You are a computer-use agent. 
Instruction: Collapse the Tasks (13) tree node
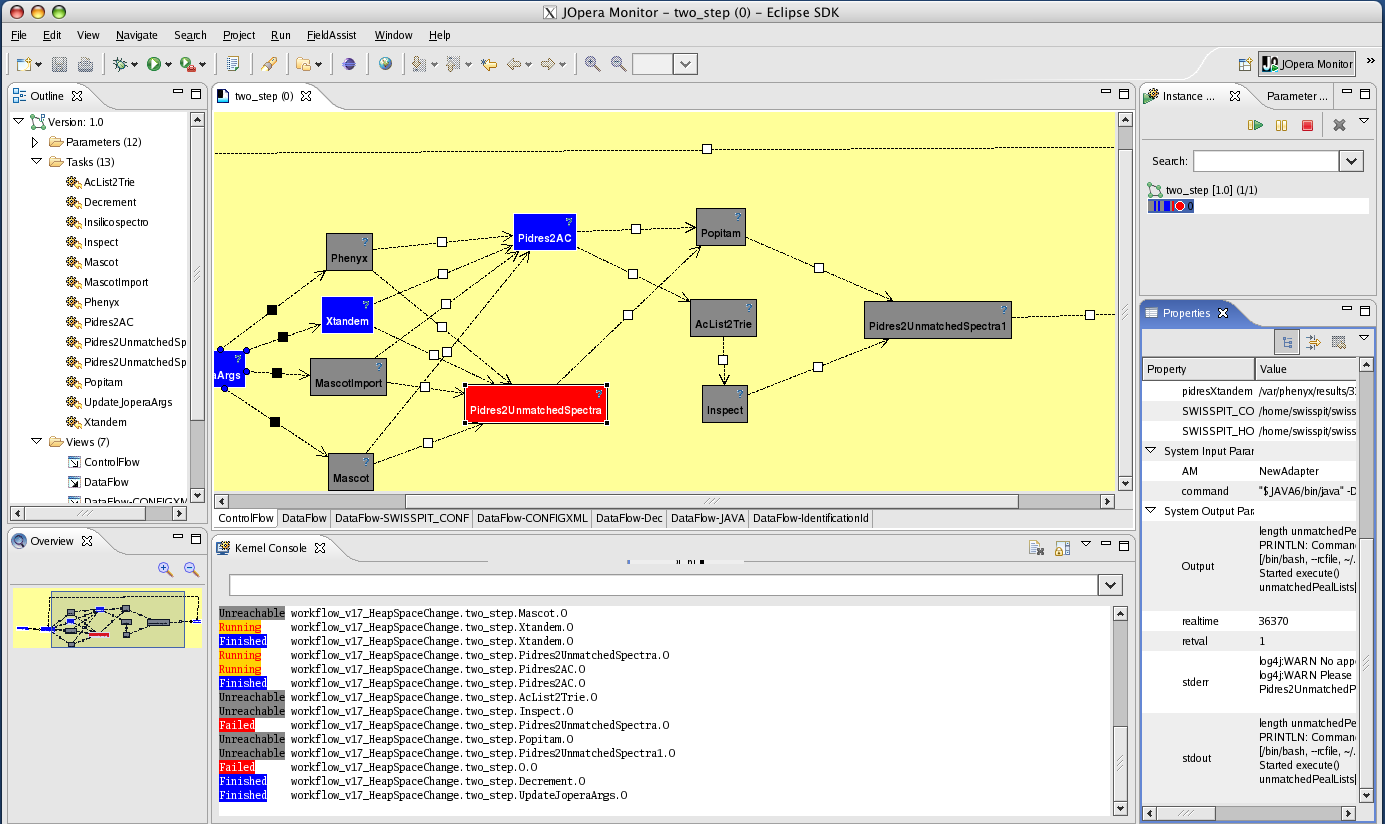coord(35,162)
